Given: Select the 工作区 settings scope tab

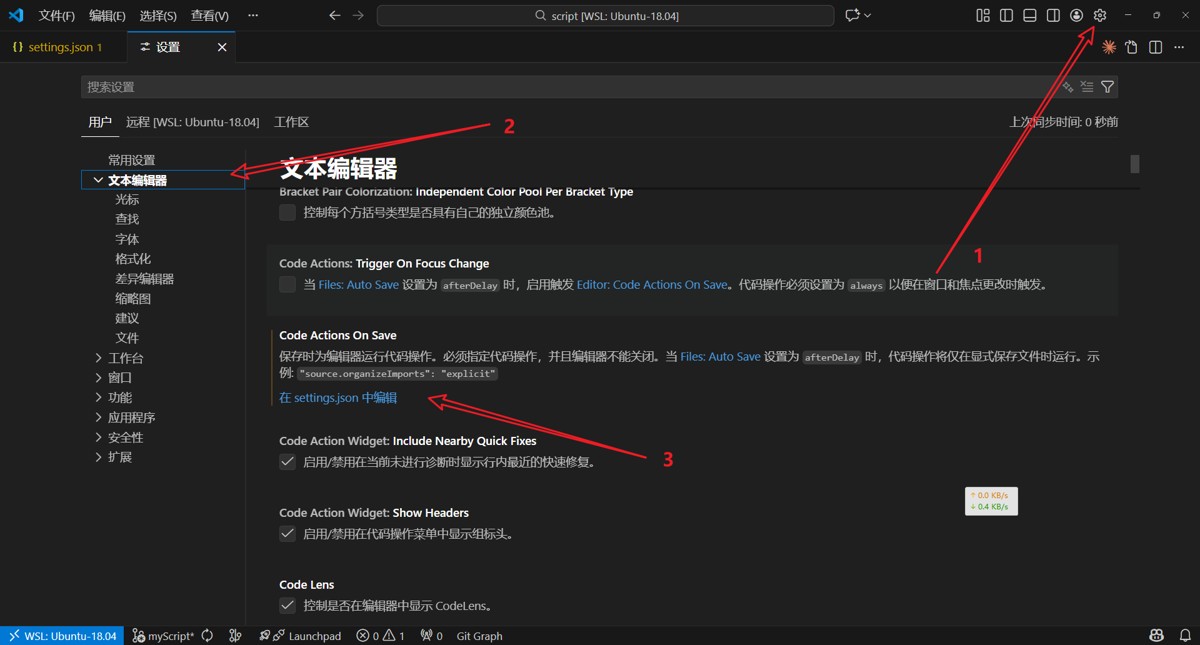Looking at the screenshot, I should [x=292, y=122].
